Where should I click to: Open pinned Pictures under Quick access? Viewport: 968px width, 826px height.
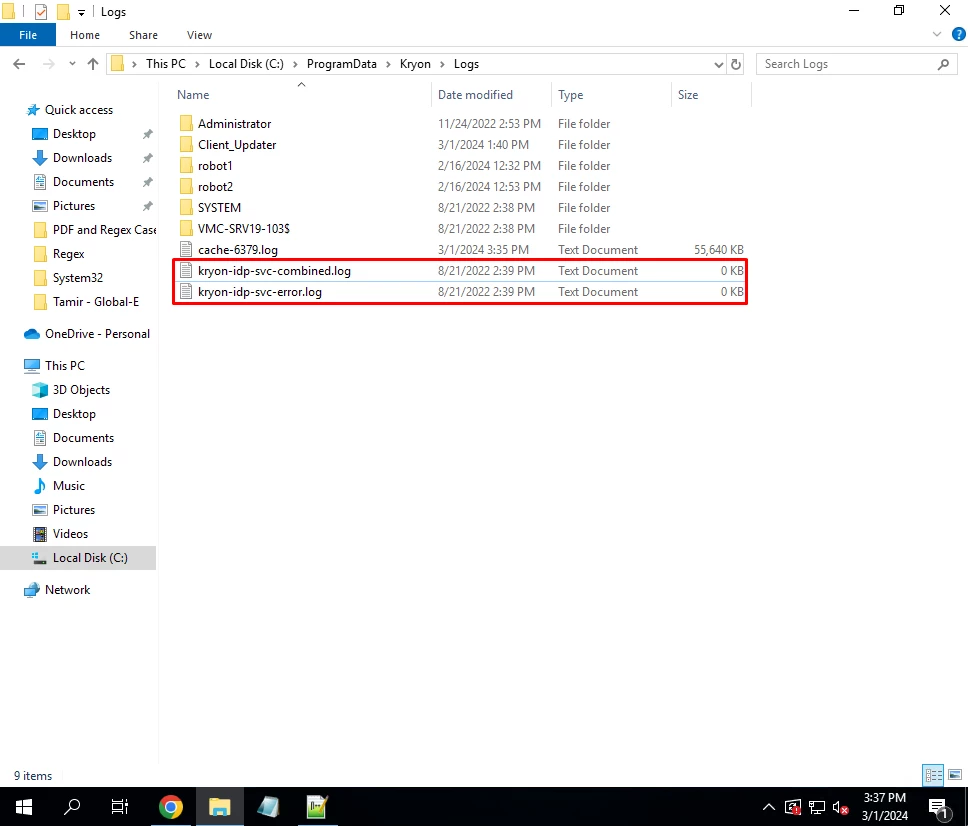73,206
